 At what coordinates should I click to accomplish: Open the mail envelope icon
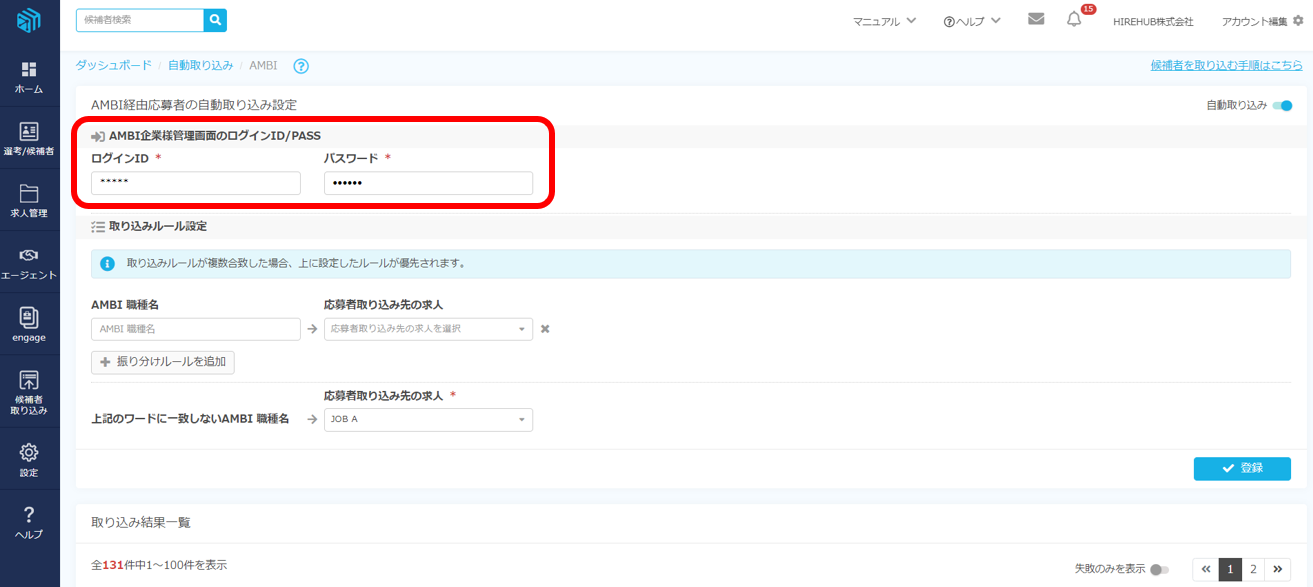click(1036, 19)
